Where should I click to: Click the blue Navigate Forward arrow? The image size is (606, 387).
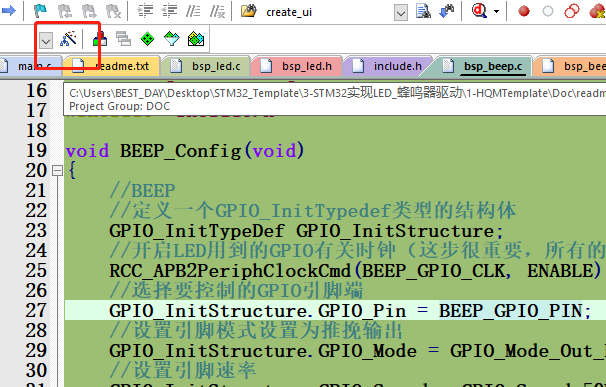[9, 11]
